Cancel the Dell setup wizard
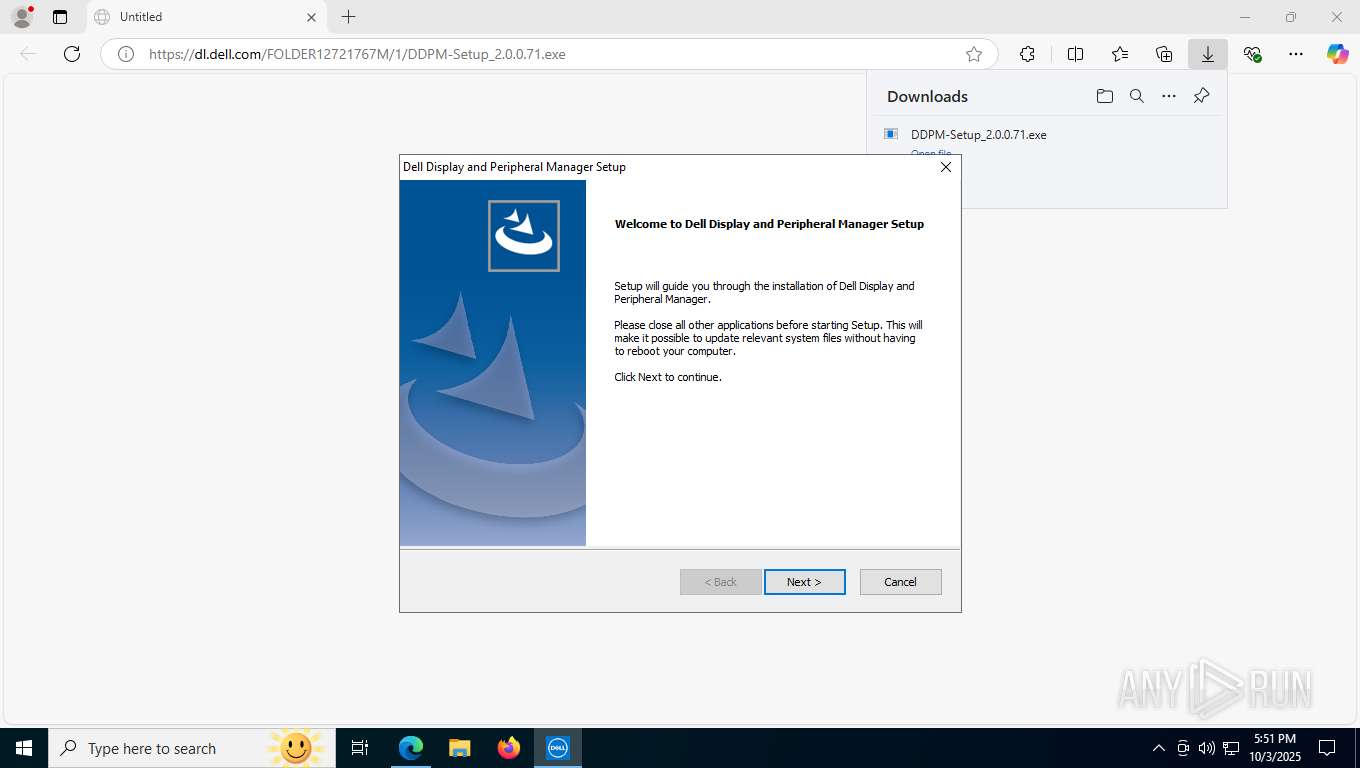The image size is (1360, 768). coord(900,582)
